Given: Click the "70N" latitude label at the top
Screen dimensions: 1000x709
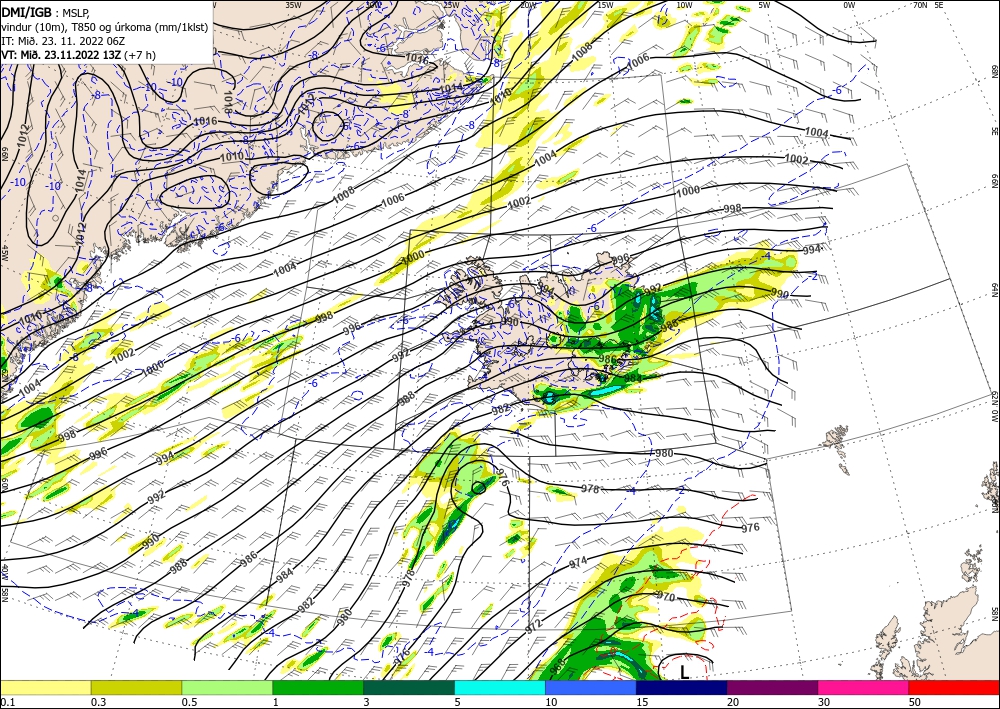Looking at the screenshot, I should (920, 5).
